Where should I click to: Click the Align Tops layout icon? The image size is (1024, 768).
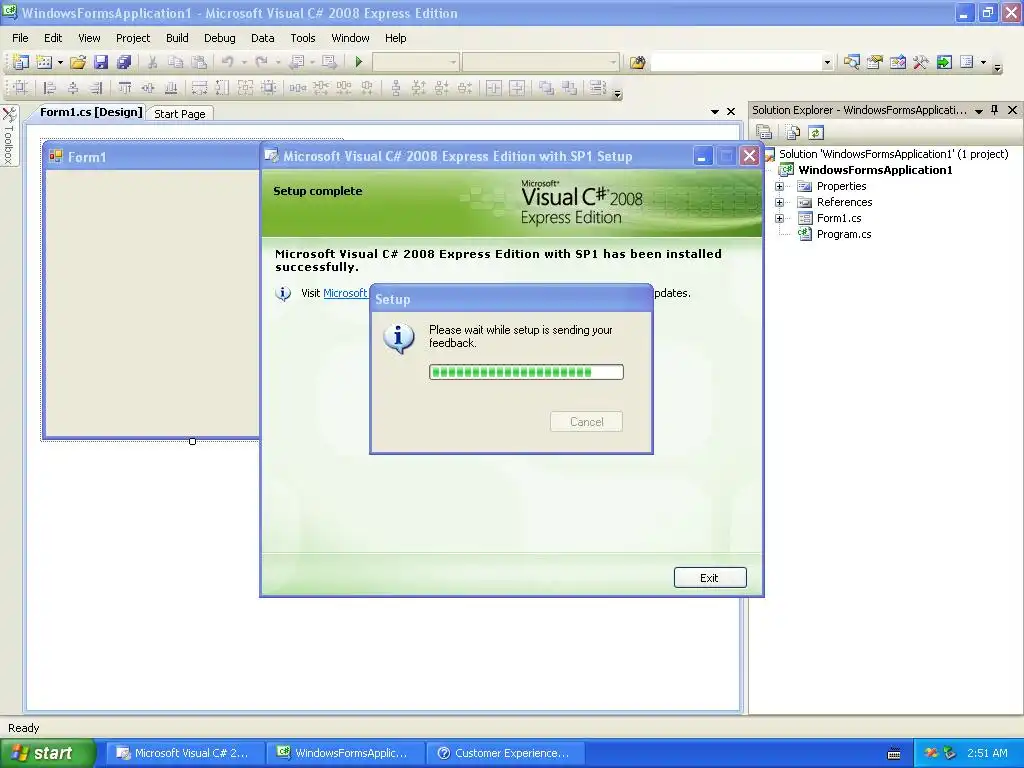[125, 88]
